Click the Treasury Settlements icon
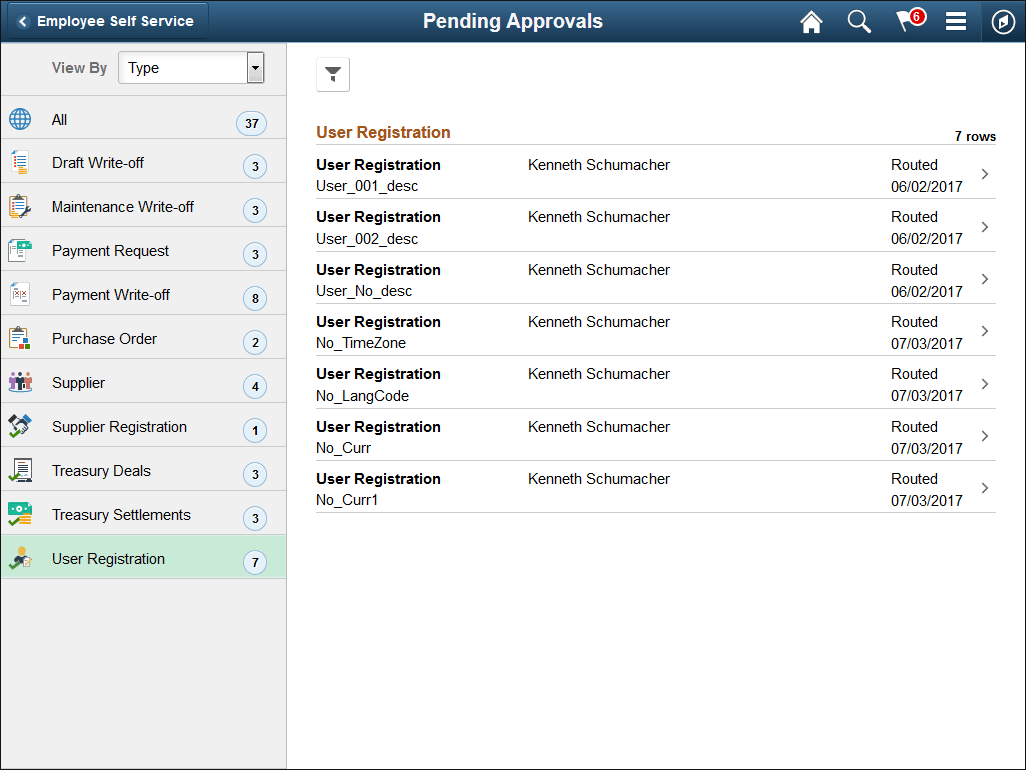1026x770 pixels. (x=20, y=514)
